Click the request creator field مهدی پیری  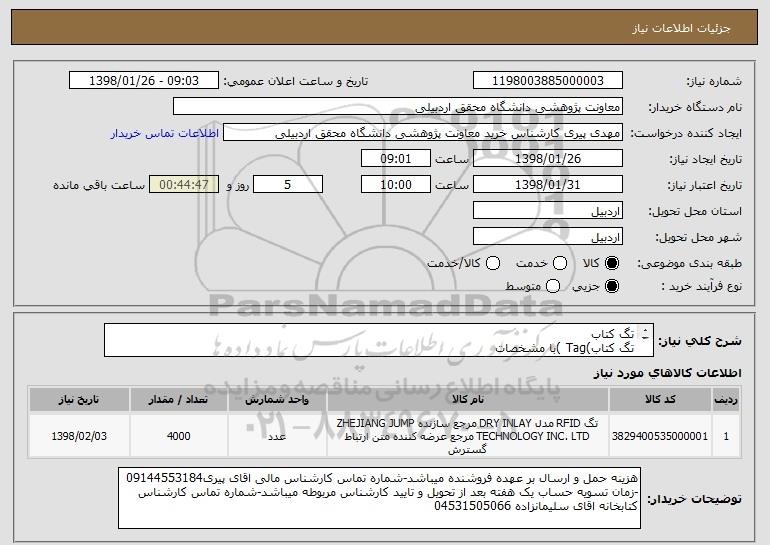(423, 133)
